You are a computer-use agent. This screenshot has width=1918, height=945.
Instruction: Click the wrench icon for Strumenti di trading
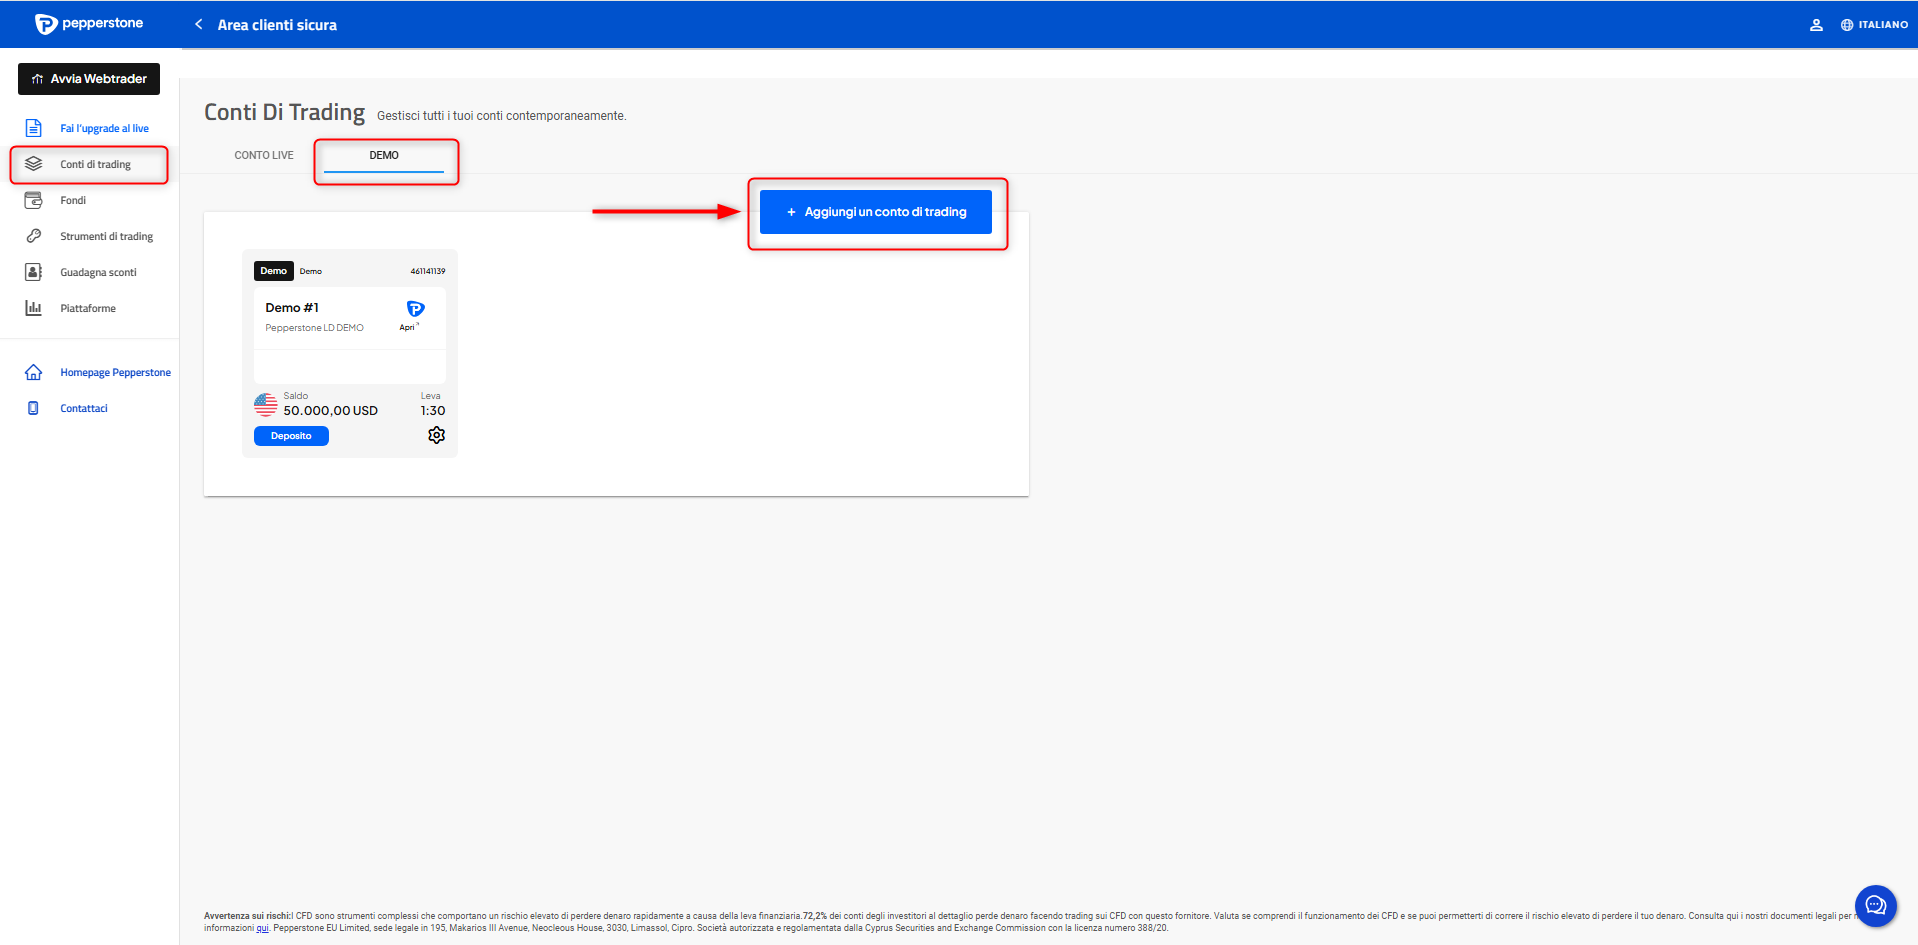coord(33,236)
